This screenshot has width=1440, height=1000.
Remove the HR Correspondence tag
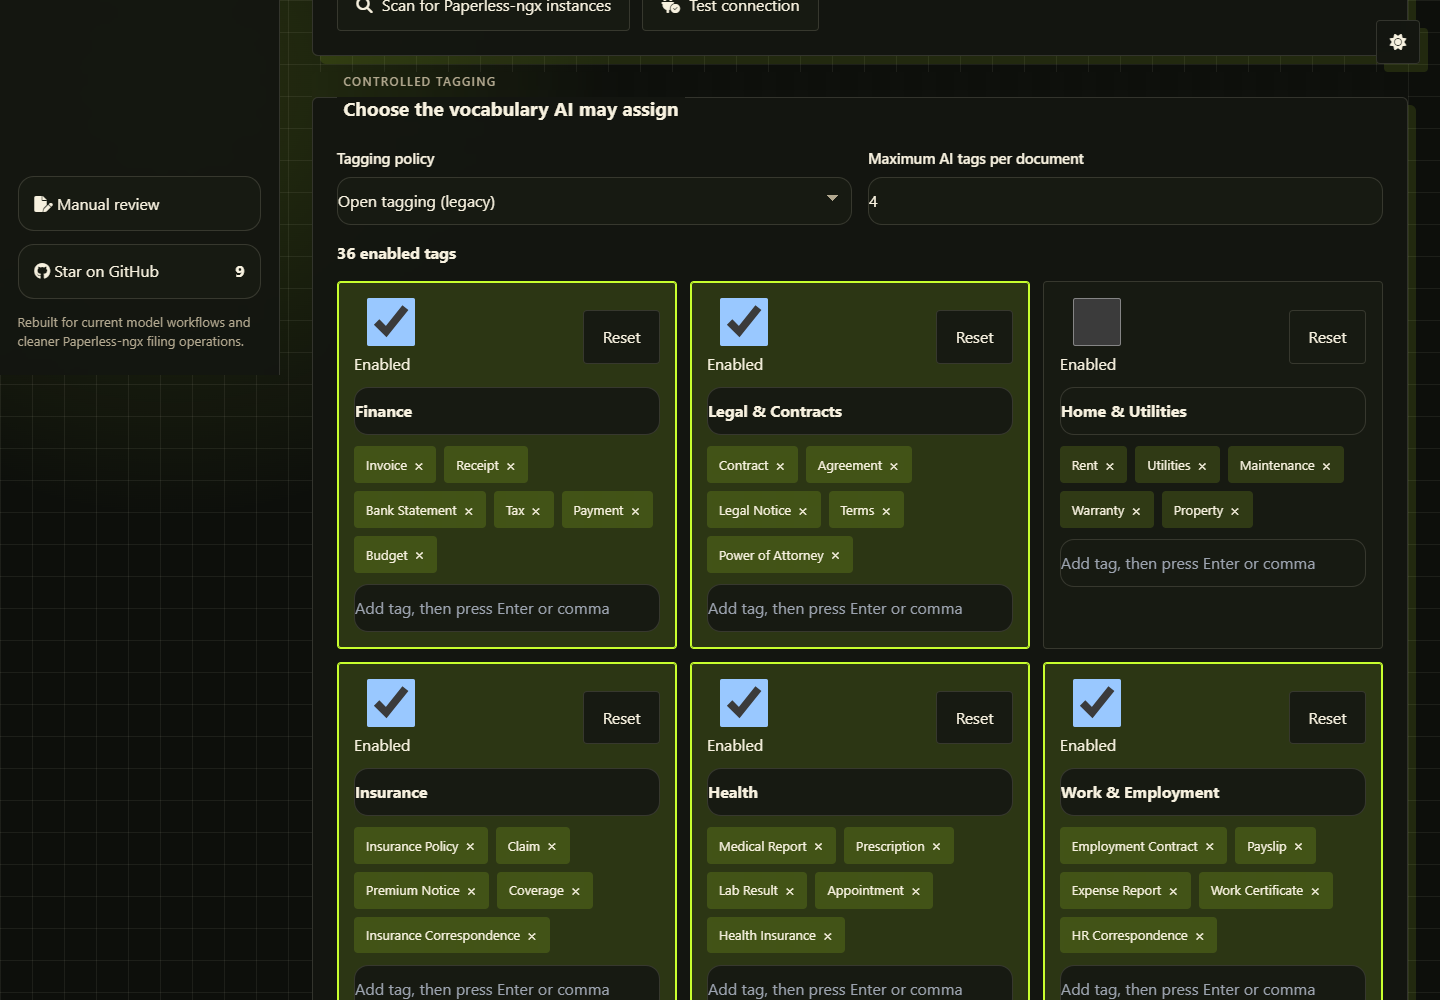coord(1200,937)
